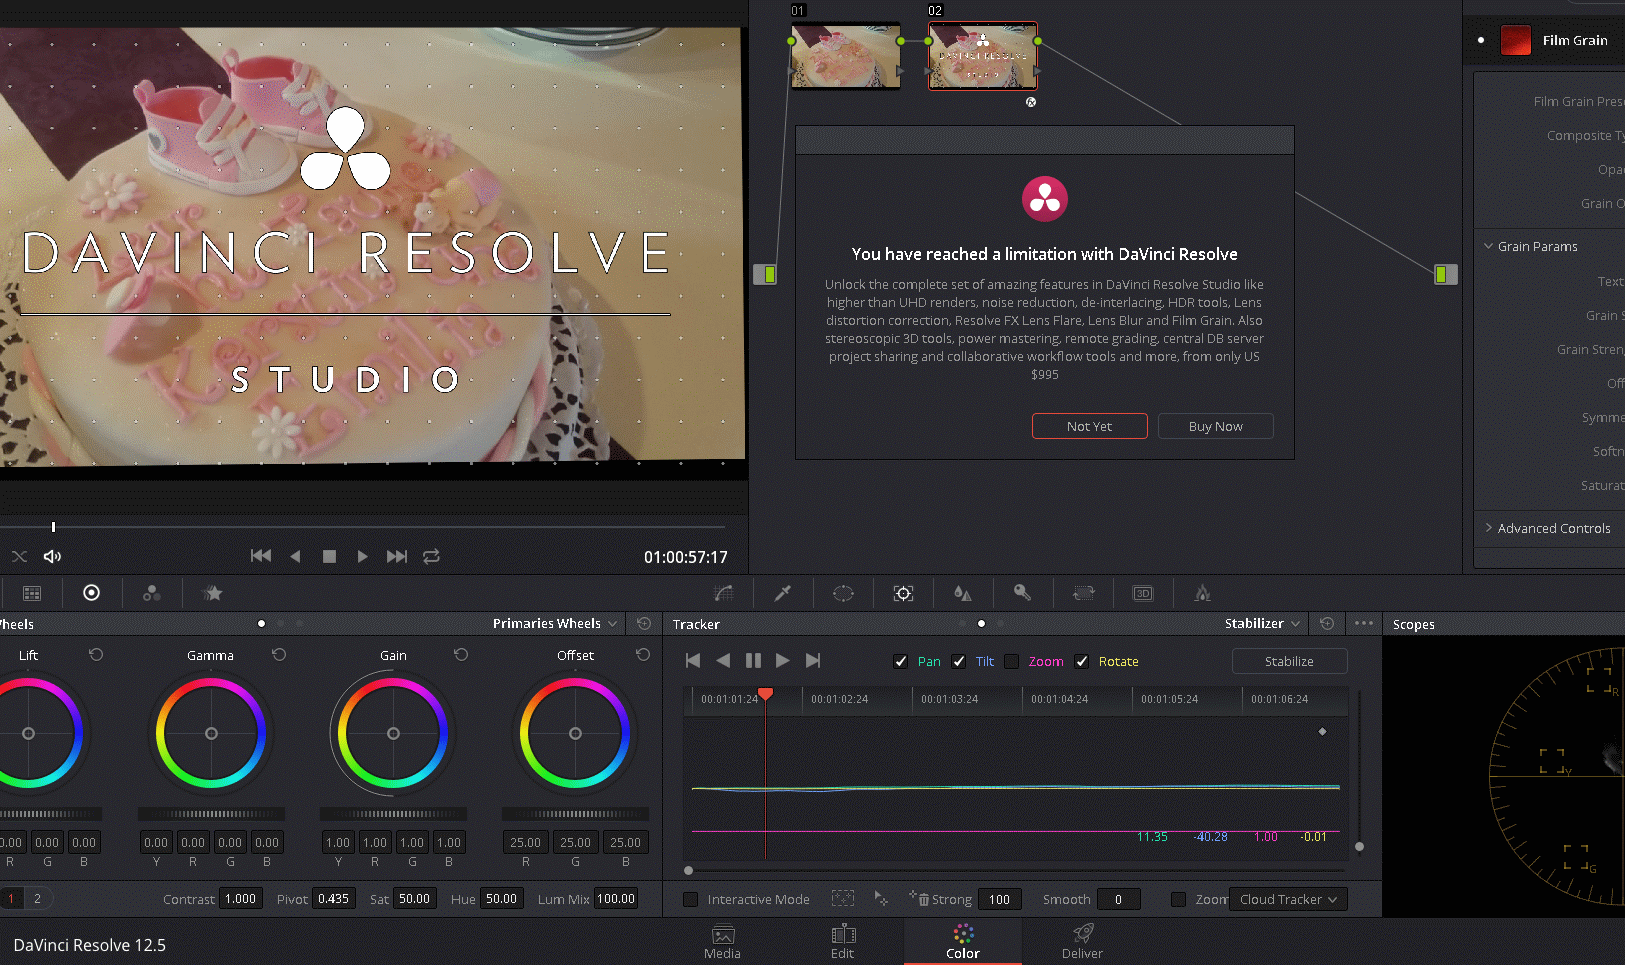Viewport: 1625px width, 965px height.
Task: Click the Gamma color wheel center
Action: pos(211,733)
